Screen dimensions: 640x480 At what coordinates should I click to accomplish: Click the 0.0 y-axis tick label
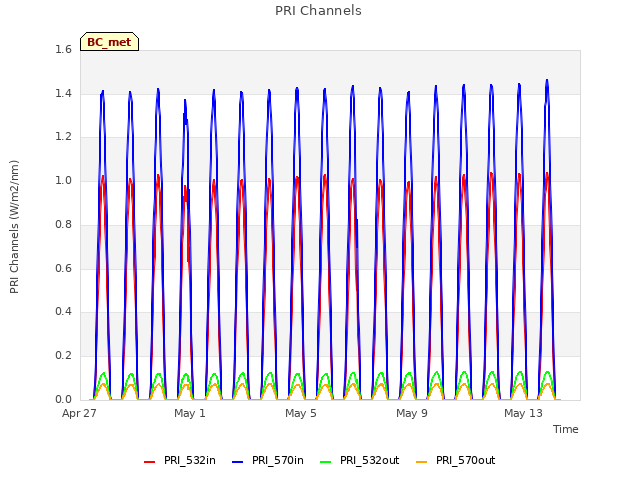click(x=63, y=399)
